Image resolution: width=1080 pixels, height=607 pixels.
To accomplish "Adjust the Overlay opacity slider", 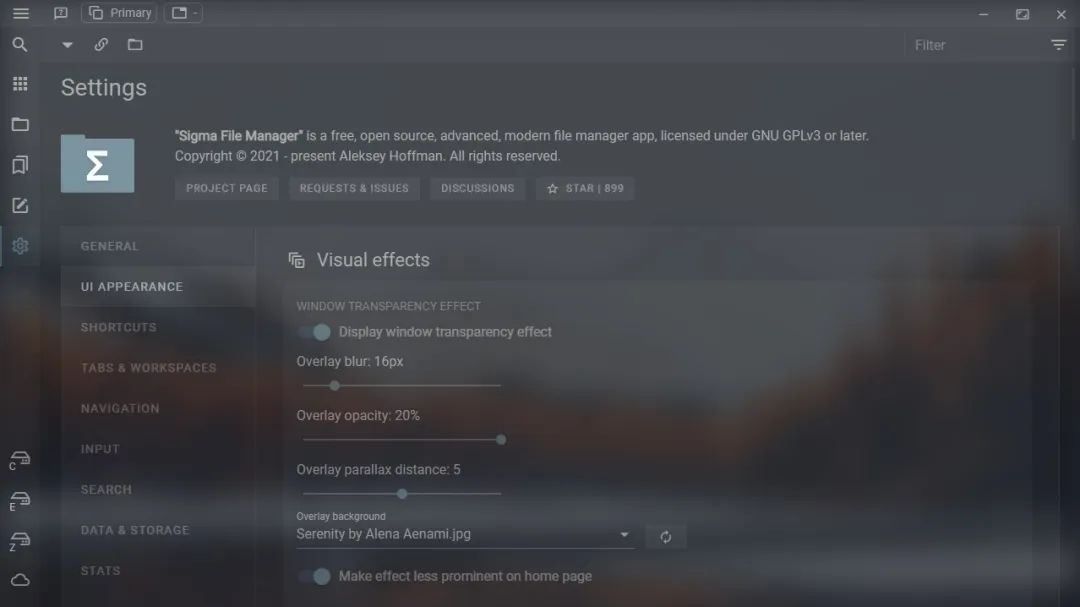I will click(x=402, y=440).
